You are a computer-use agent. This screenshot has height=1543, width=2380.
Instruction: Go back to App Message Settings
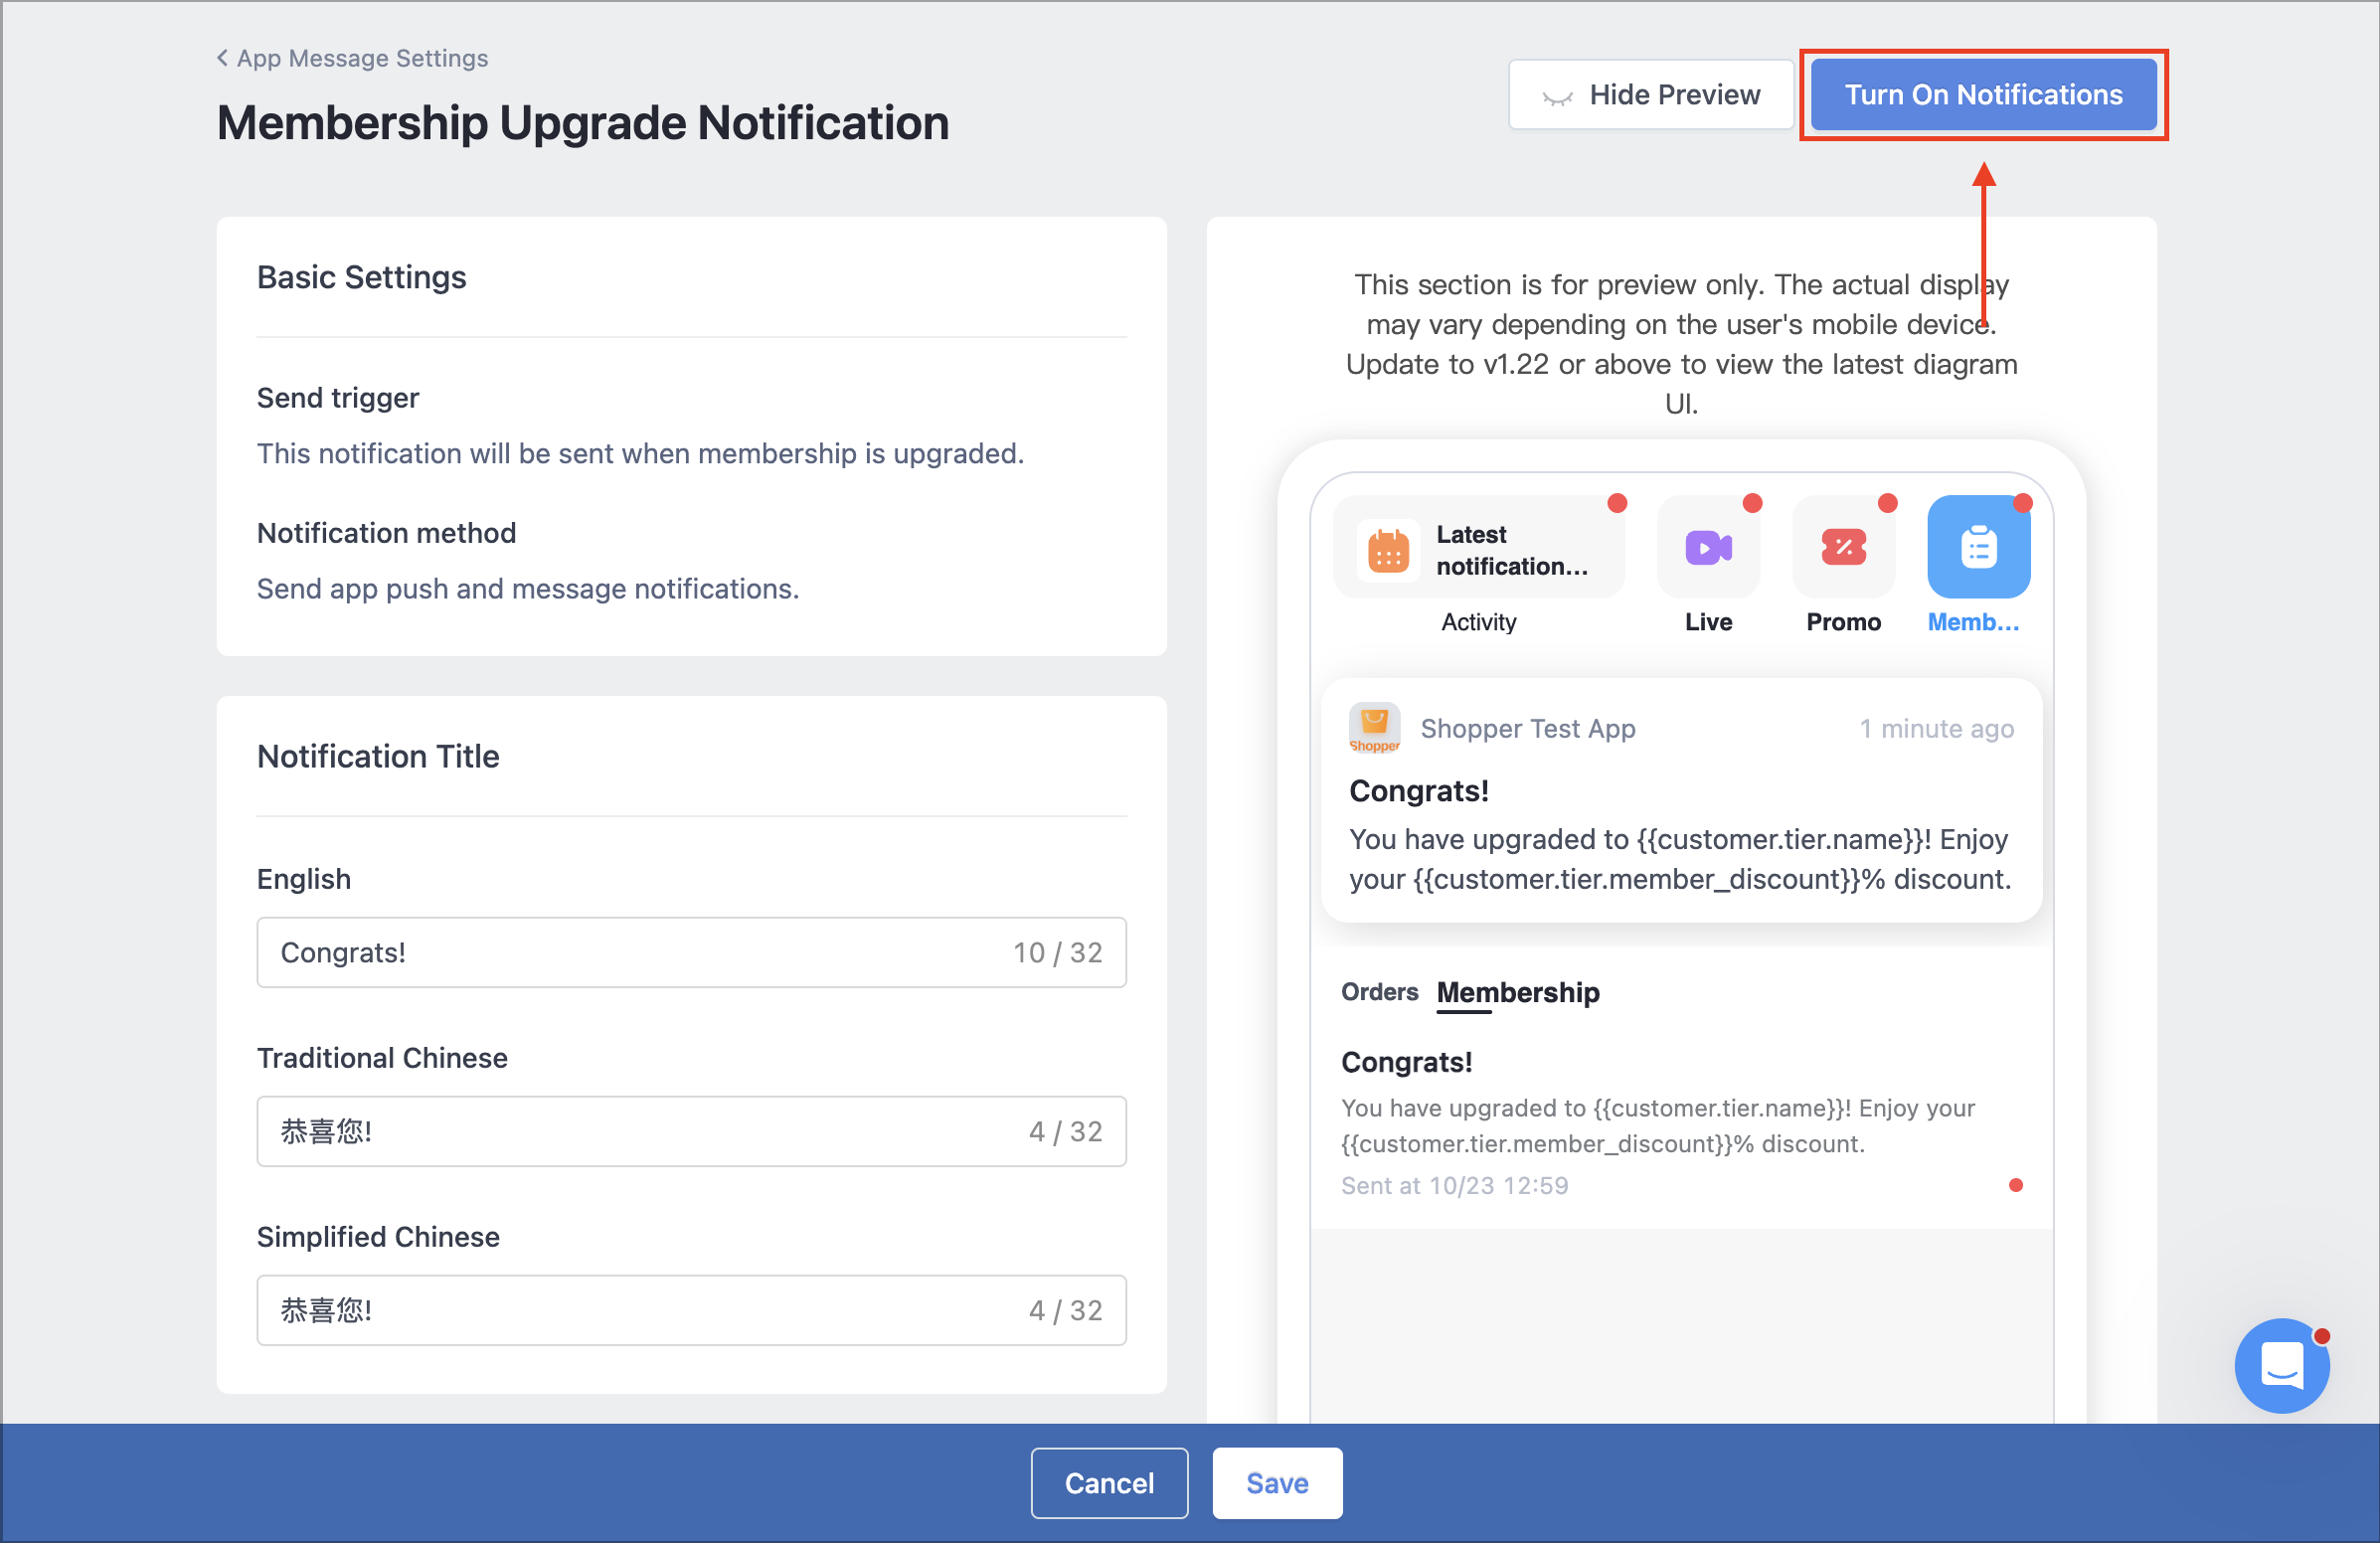pos(352,58)
